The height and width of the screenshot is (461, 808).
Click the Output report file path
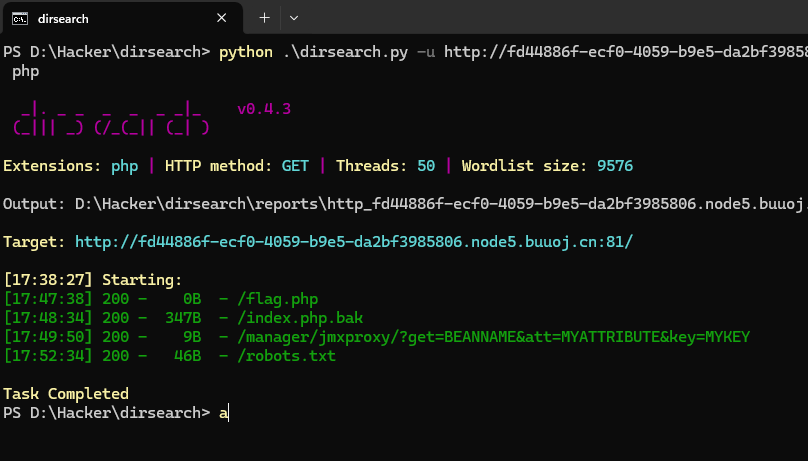[x=440, y=204]
